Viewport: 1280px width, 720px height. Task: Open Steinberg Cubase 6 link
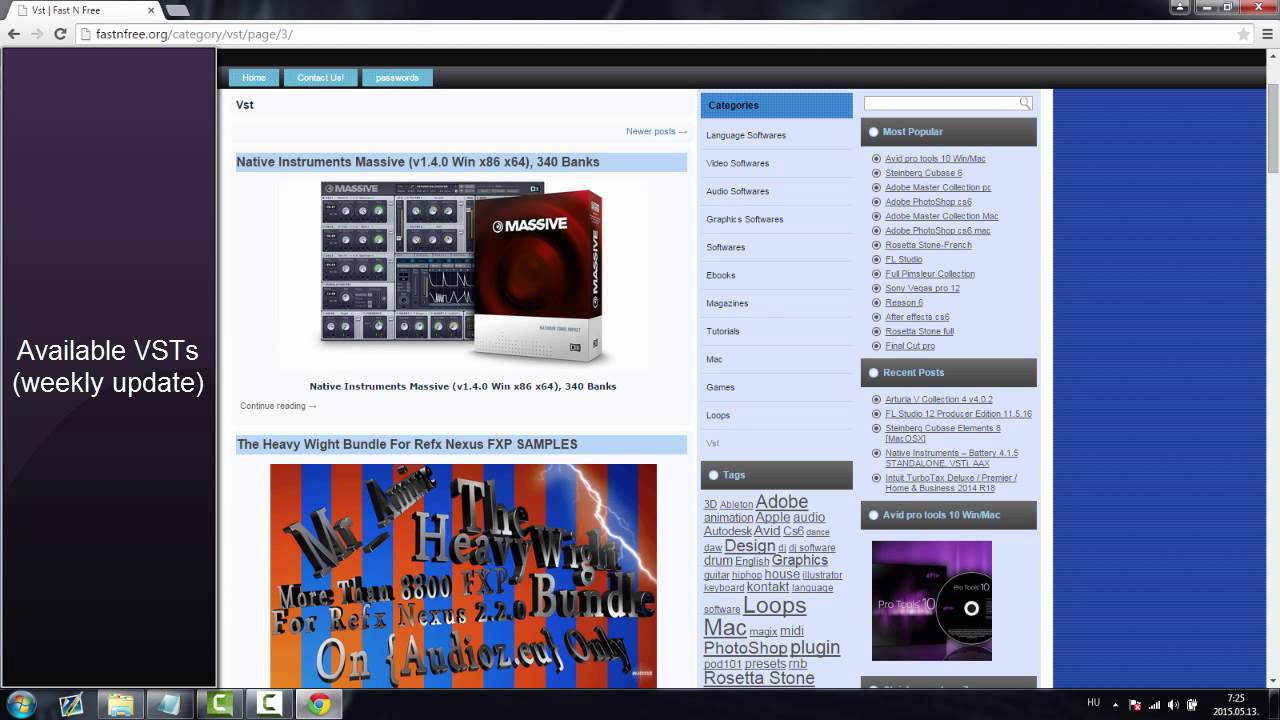pyautogui.click(x=923, y=173)
